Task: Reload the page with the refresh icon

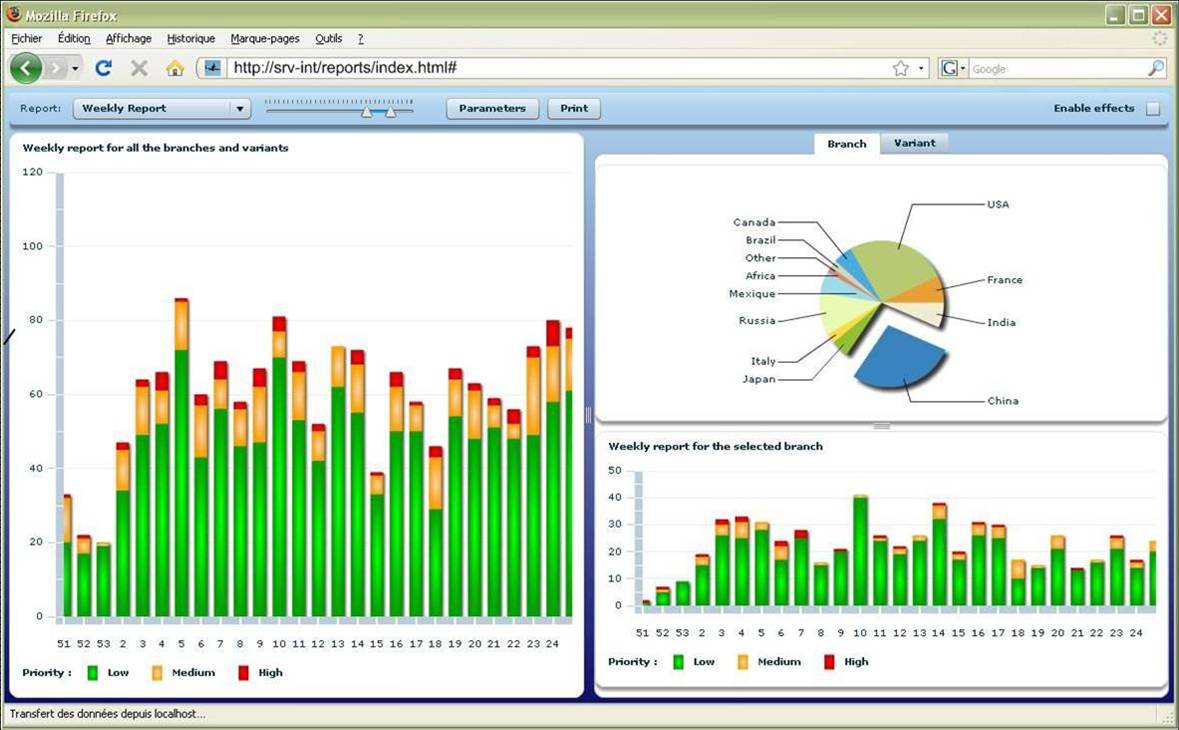Action: (x=103, y=68)
